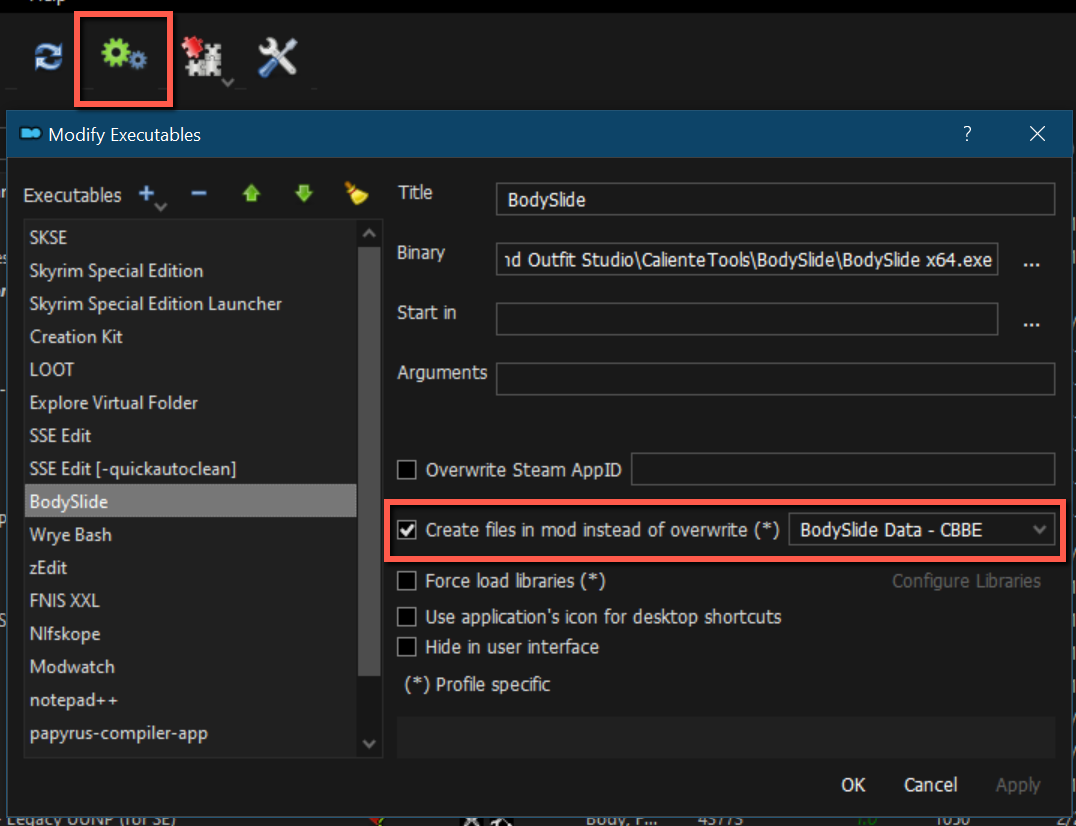Image resolution: width=1076 pixels, height=826 pixels.
Task: Click the executables list scrollbar down arrow
Action: pyautogui.click(x=369, y=744)
